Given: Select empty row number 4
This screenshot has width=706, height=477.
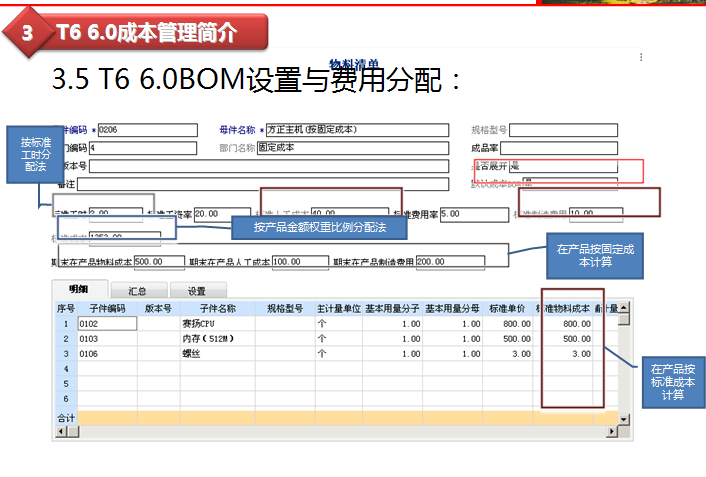Looking at the screenshot, I should tap(66, 369).
